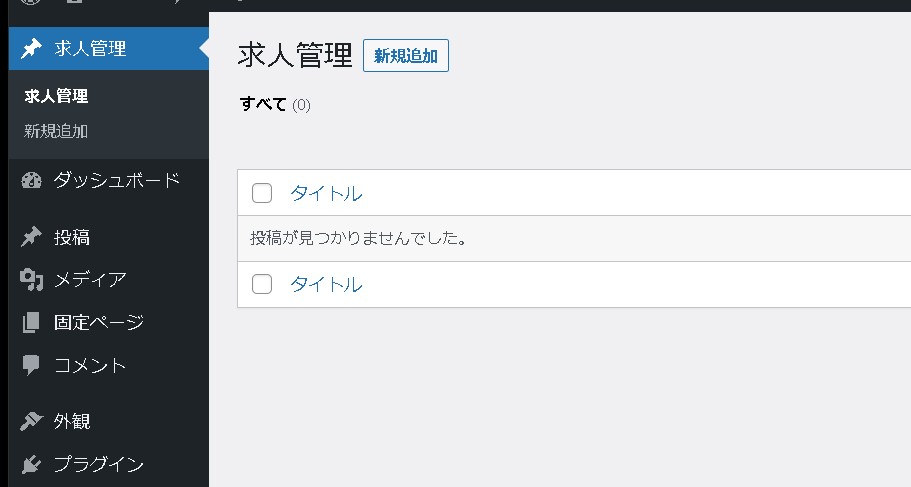Screen dimensions: 911x487
Task: Click the pushpin icon next to 投稿
Action: [31, 237]
